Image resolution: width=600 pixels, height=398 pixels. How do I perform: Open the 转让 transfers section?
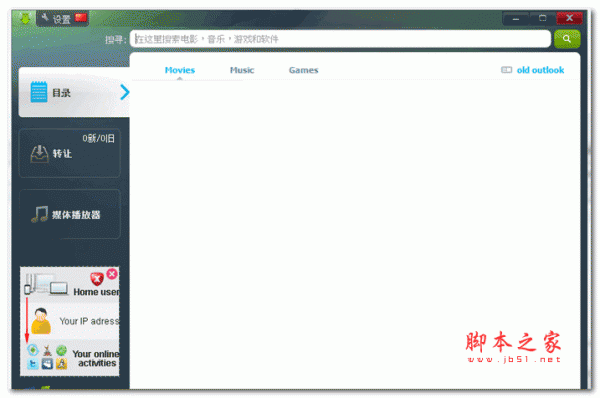(70, 153)
